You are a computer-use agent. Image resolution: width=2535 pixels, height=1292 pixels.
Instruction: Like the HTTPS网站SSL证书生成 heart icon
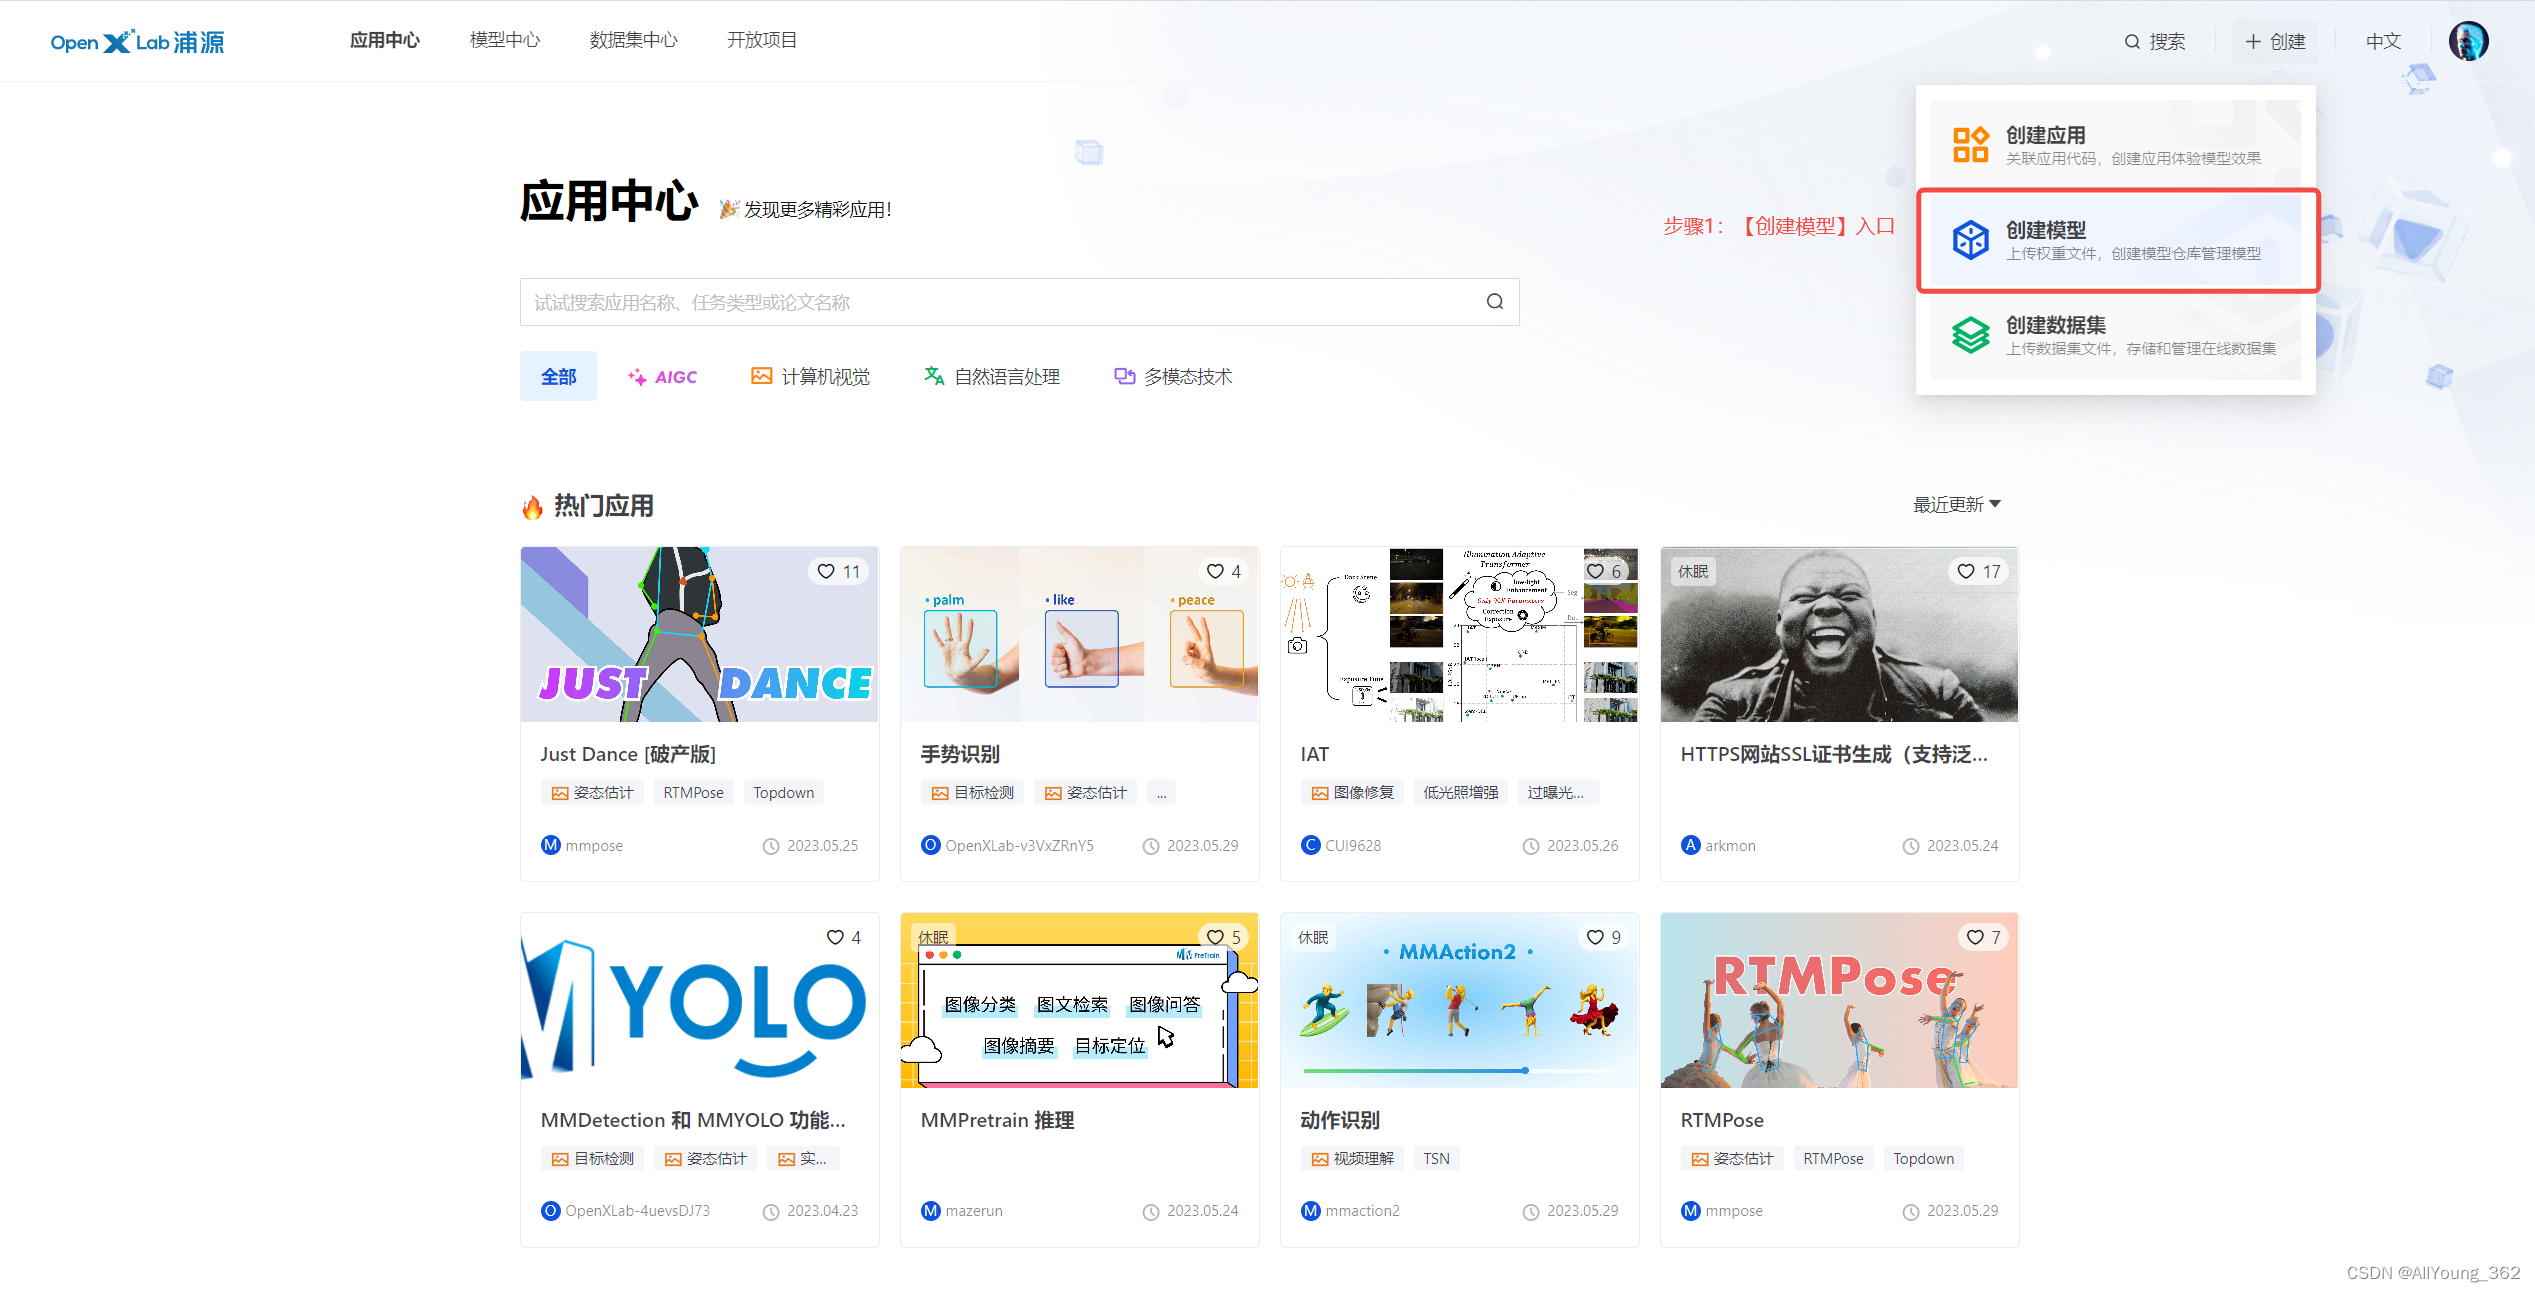click(x=1965, y=571)
